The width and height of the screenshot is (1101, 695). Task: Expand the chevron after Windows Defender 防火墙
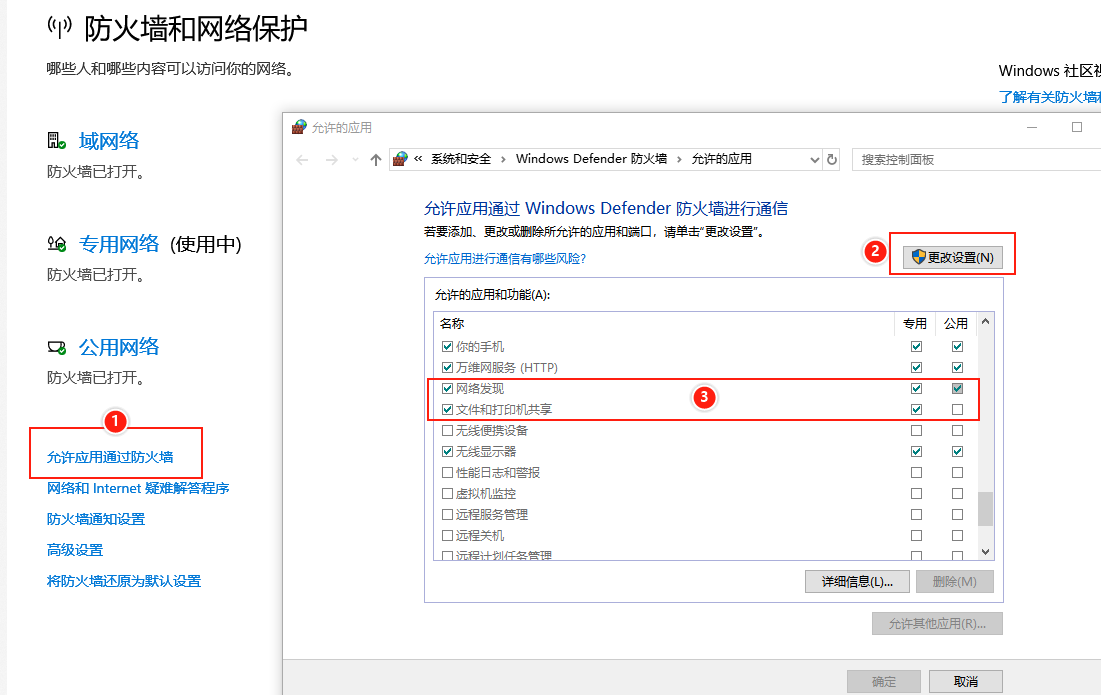(x=679, y=159)
